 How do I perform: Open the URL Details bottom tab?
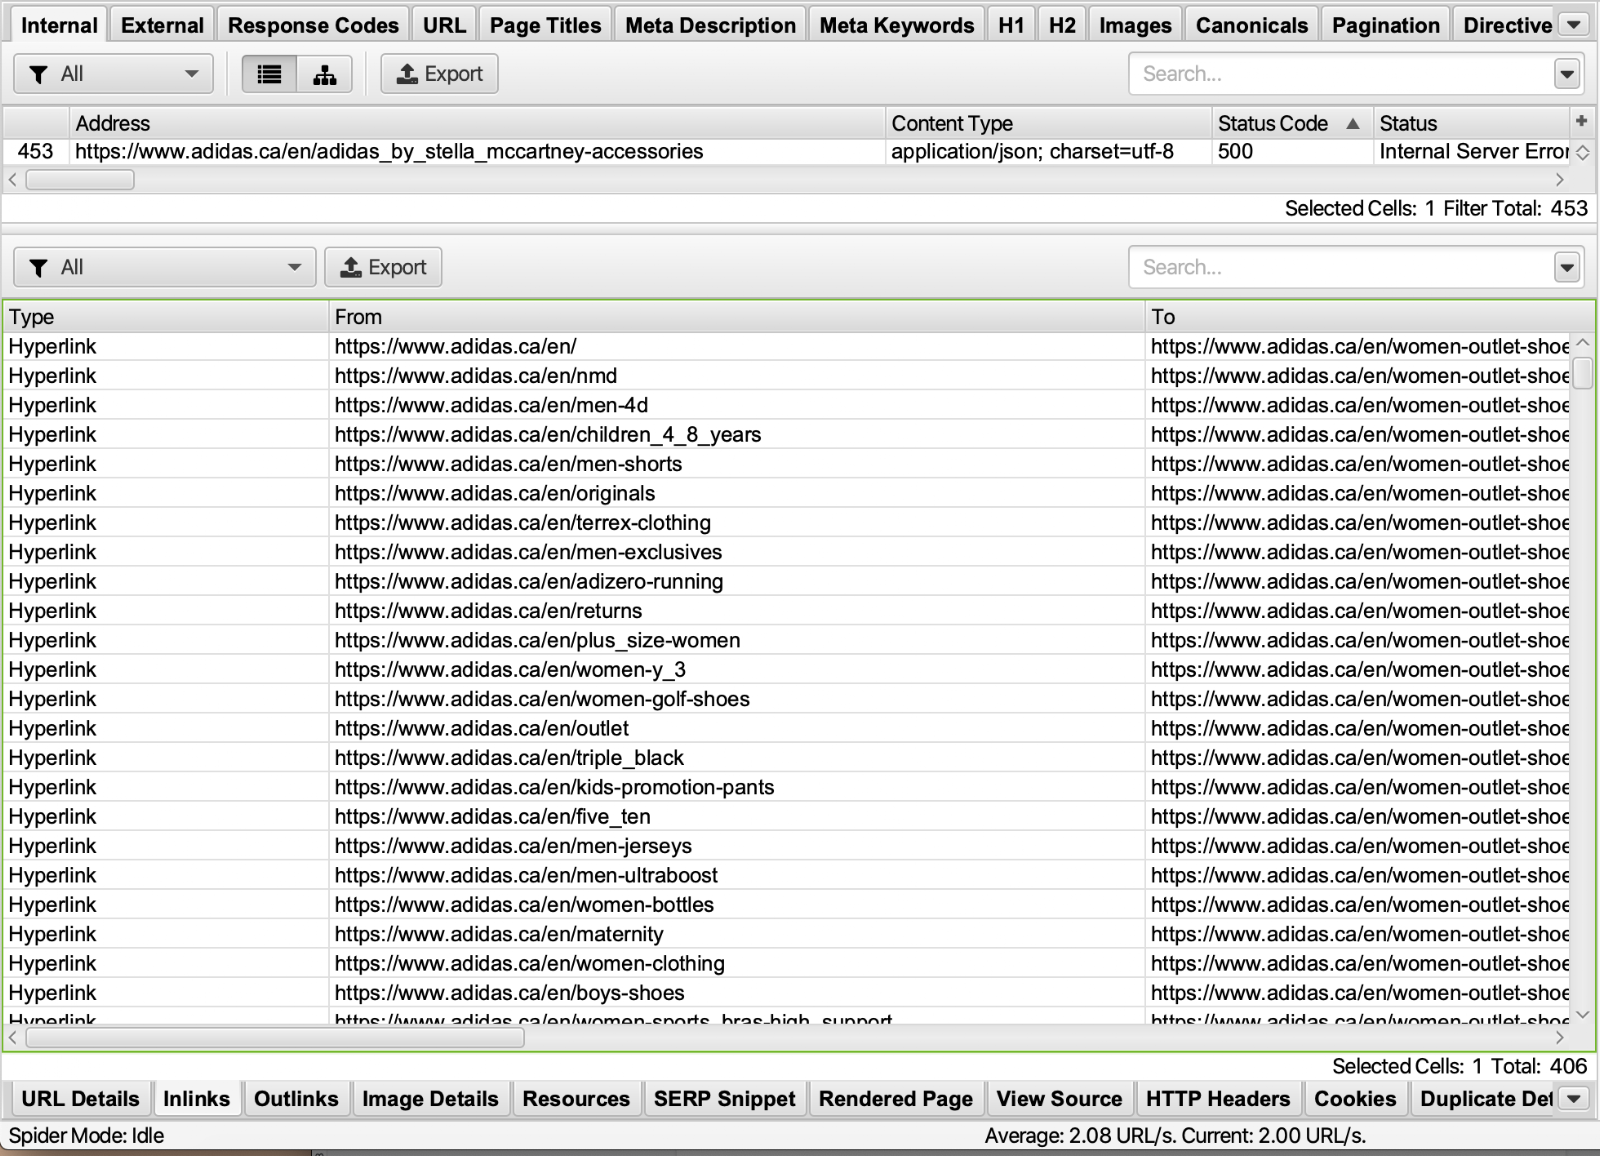click(x=80, y=1099)
